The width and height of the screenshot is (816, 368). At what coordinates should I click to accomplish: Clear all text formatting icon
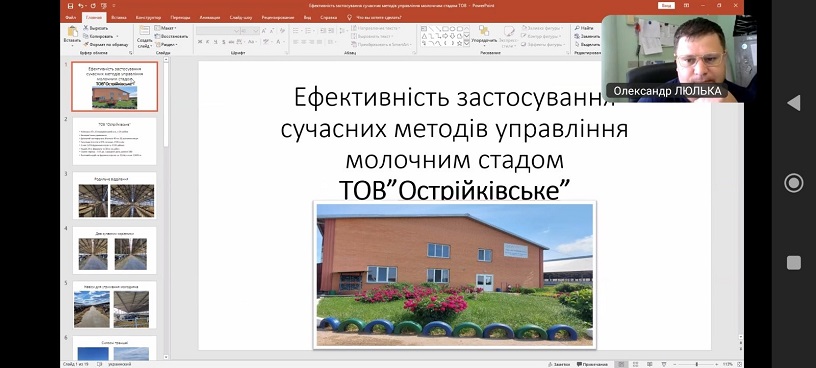click(282, 31)
